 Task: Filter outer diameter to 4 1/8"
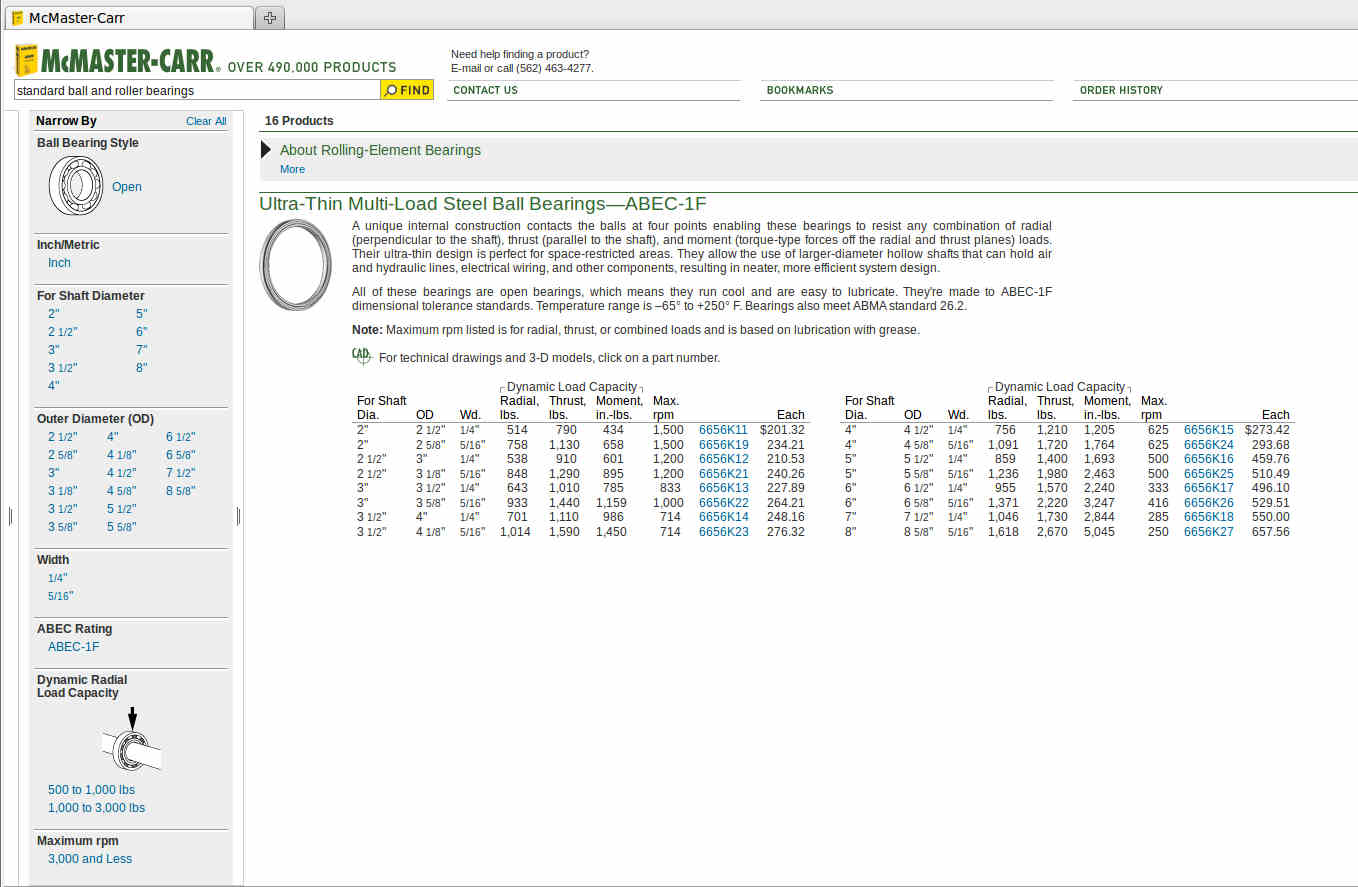click(121, 455)
